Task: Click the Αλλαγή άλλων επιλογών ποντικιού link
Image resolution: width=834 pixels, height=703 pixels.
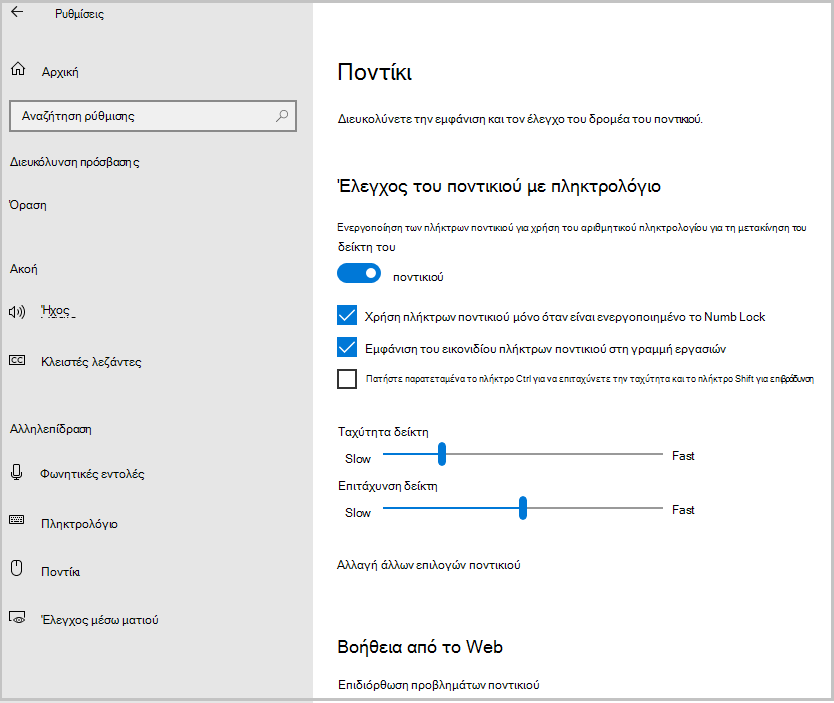Action: click(x=429, y=565)
